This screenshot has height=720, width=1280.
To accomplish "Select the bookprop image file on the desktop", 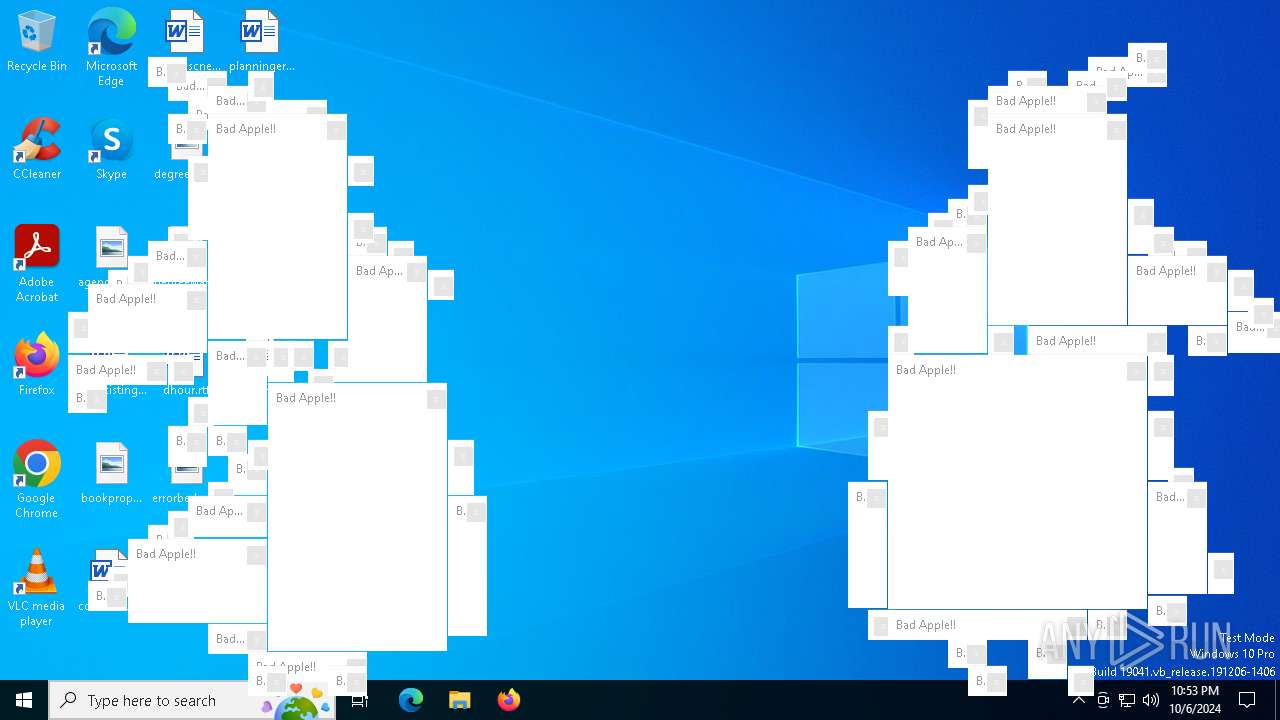I will coord(111,474).
